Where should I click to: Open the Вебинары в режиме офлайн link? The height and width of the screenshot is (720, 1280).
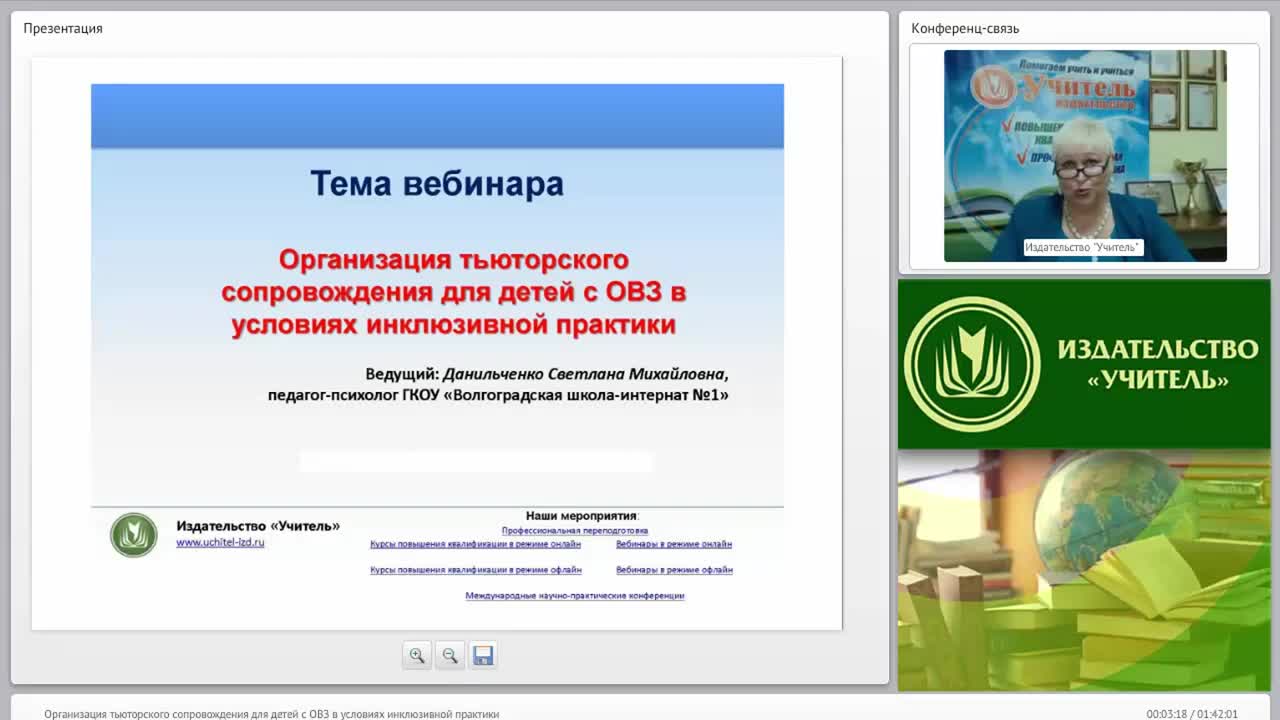tap(674, 570)
